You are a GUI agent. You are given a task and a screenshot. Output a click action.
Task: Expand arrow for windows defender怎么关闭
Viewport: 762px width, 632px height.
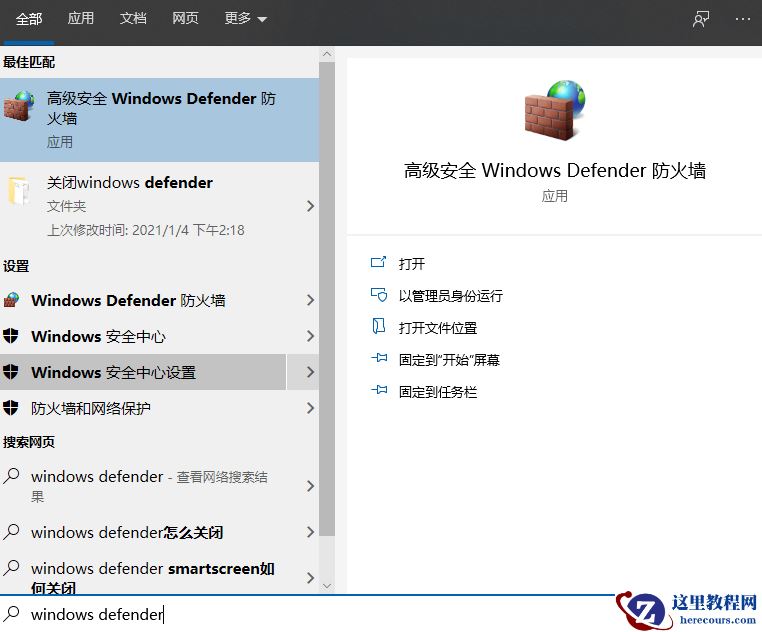pyautogui.click(x=310, y=532)
